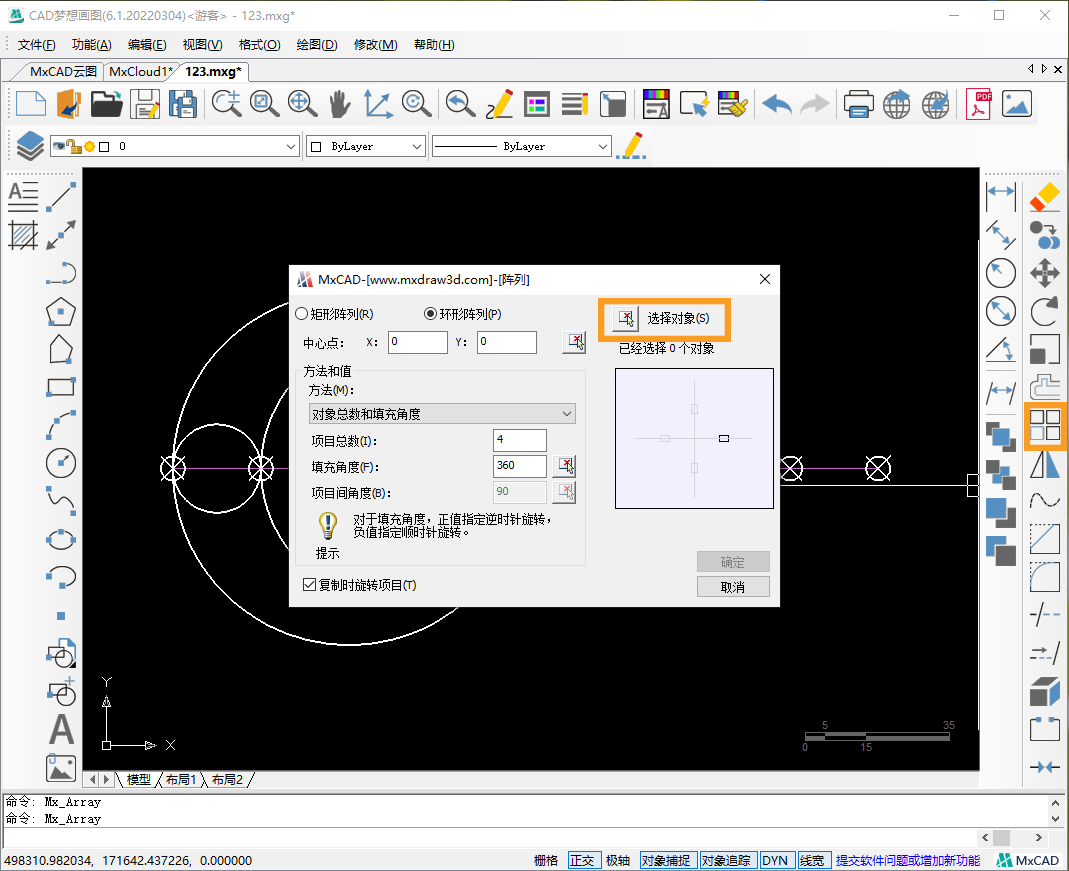1069x871 pixels.
Task: Click the Print icon in toolbar
Action: coord(858,104)
